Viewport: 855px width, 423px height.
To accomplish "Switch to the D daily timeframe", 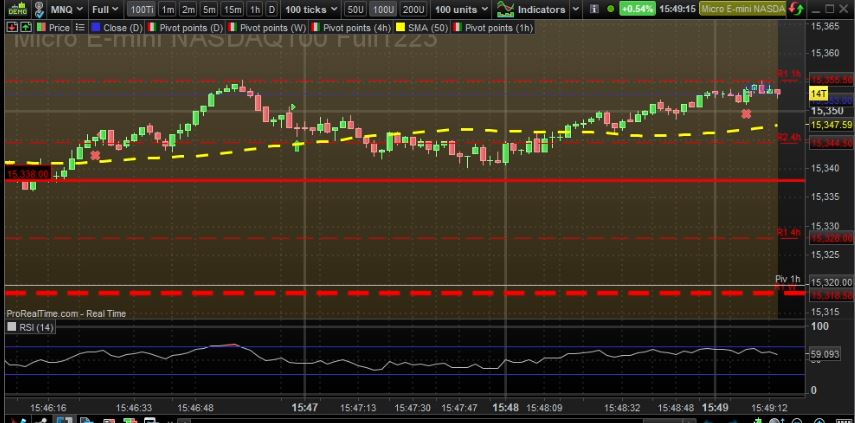I will (x=271, y=9).
